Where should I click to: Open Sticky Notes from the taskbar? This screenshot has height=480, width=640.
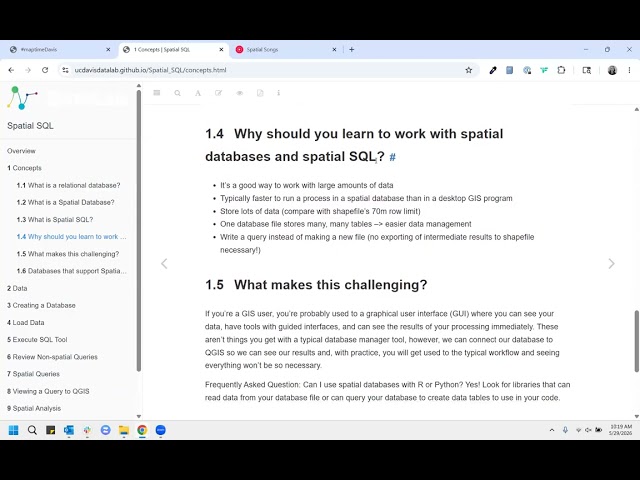point(51,430)
